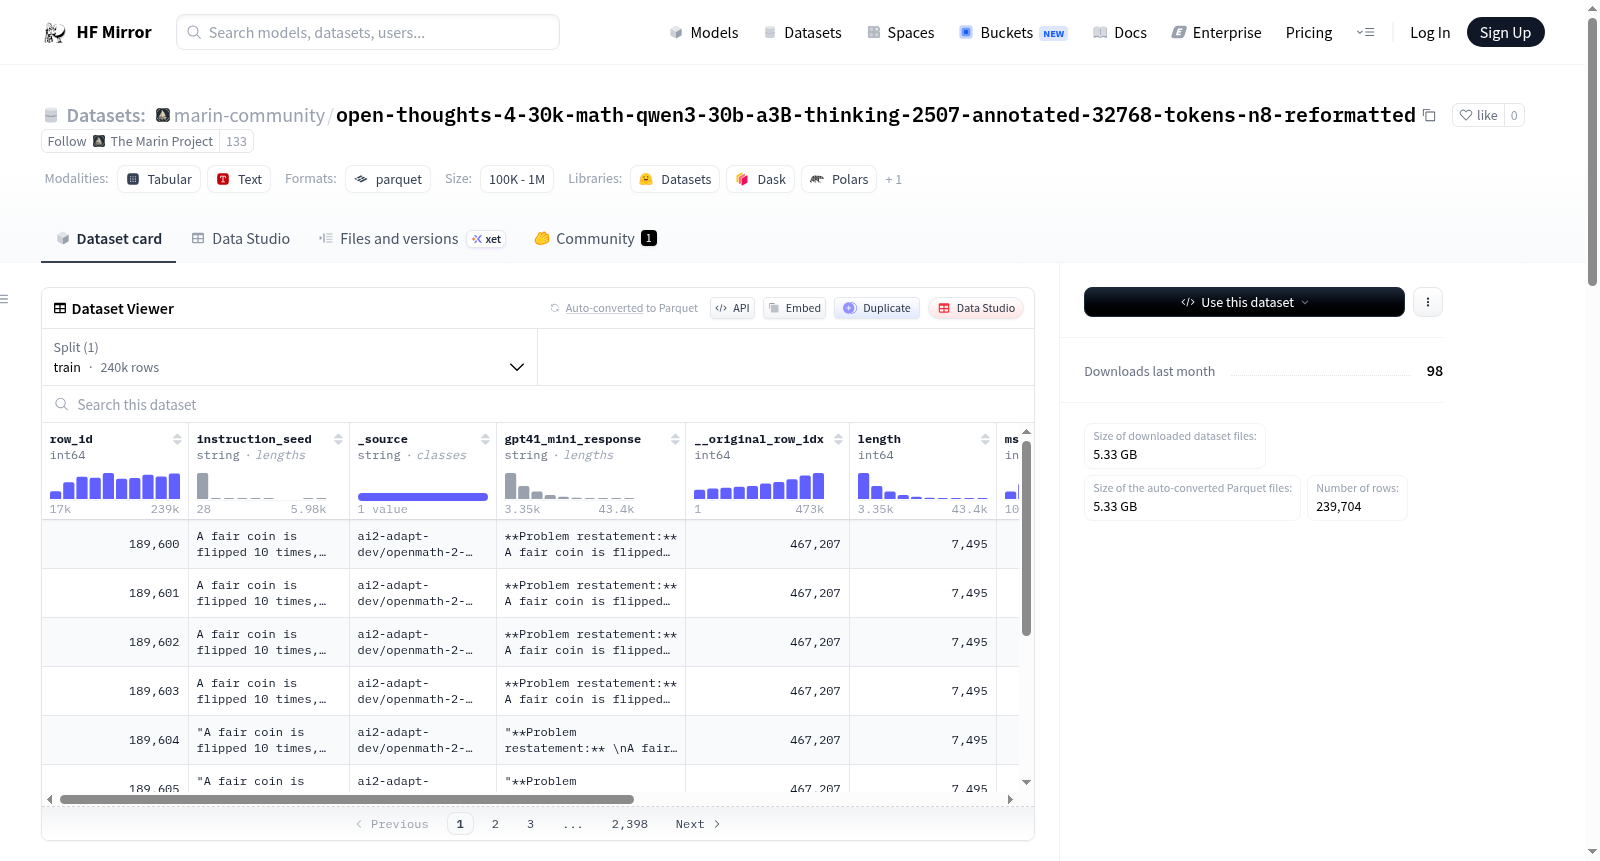The image size is (1600, 861).
Task: Click the marin-community organization avatar
Action: pyautogui.click(x=163, y=115)
